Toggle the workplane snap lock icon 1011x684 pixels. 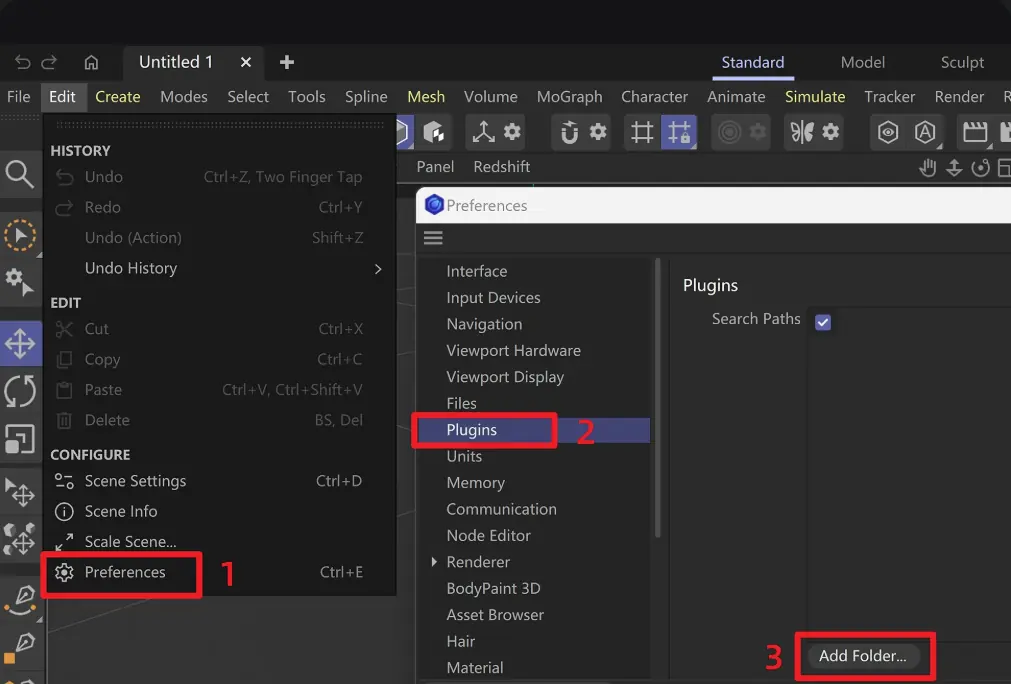tap(679, 132)
